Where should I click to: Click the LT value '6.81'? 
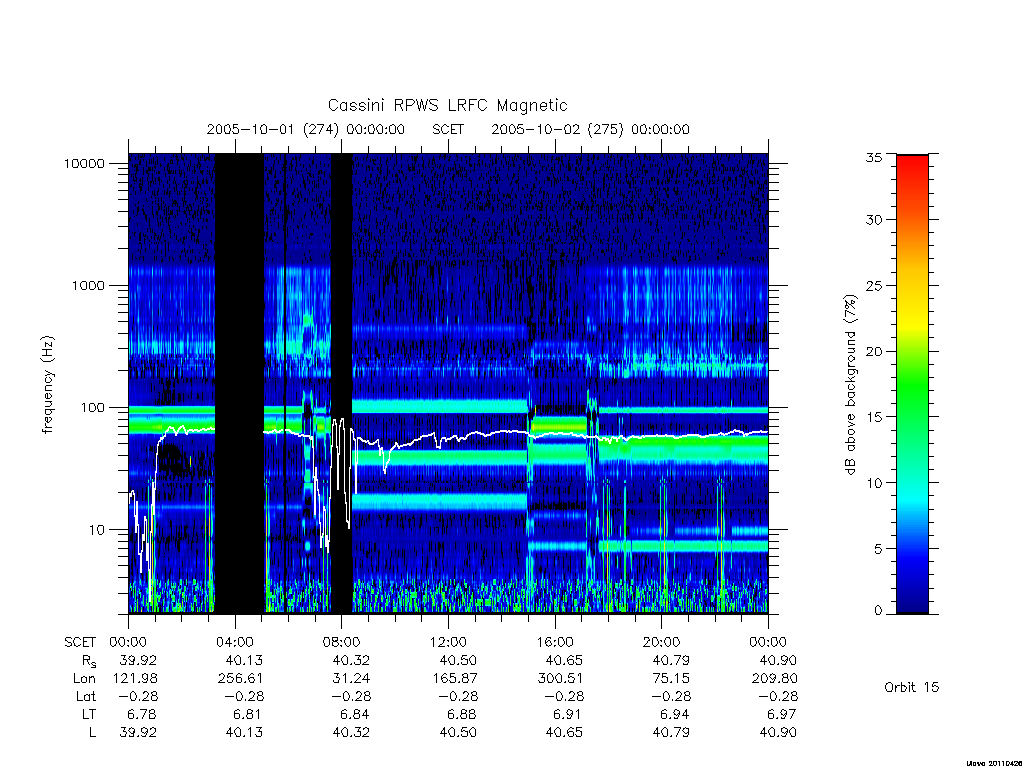[249, 714]
